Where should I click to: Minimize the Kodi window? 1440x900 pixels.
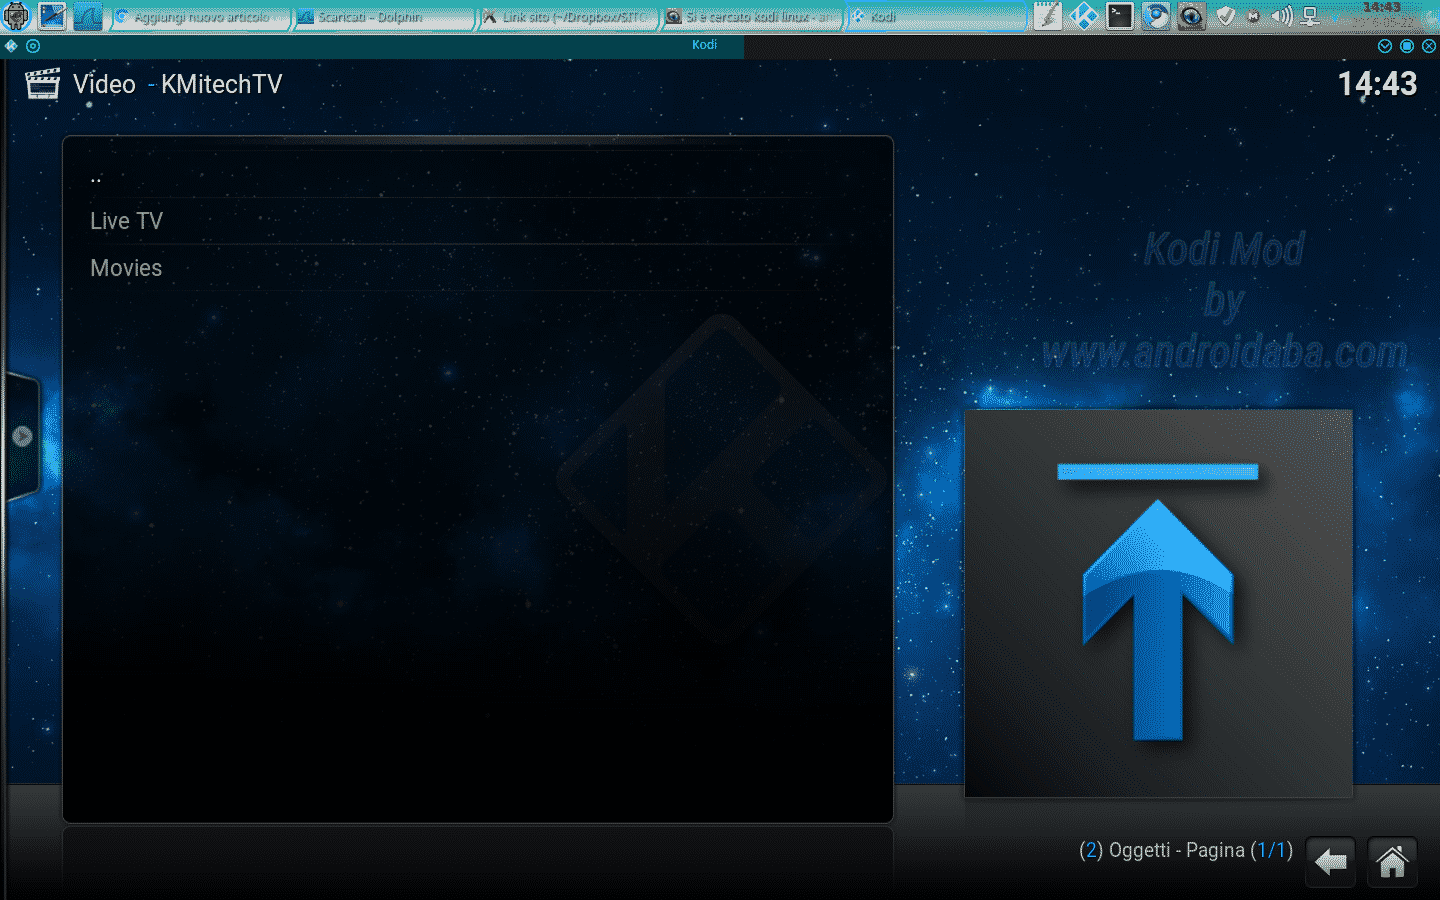[1385, 46]
